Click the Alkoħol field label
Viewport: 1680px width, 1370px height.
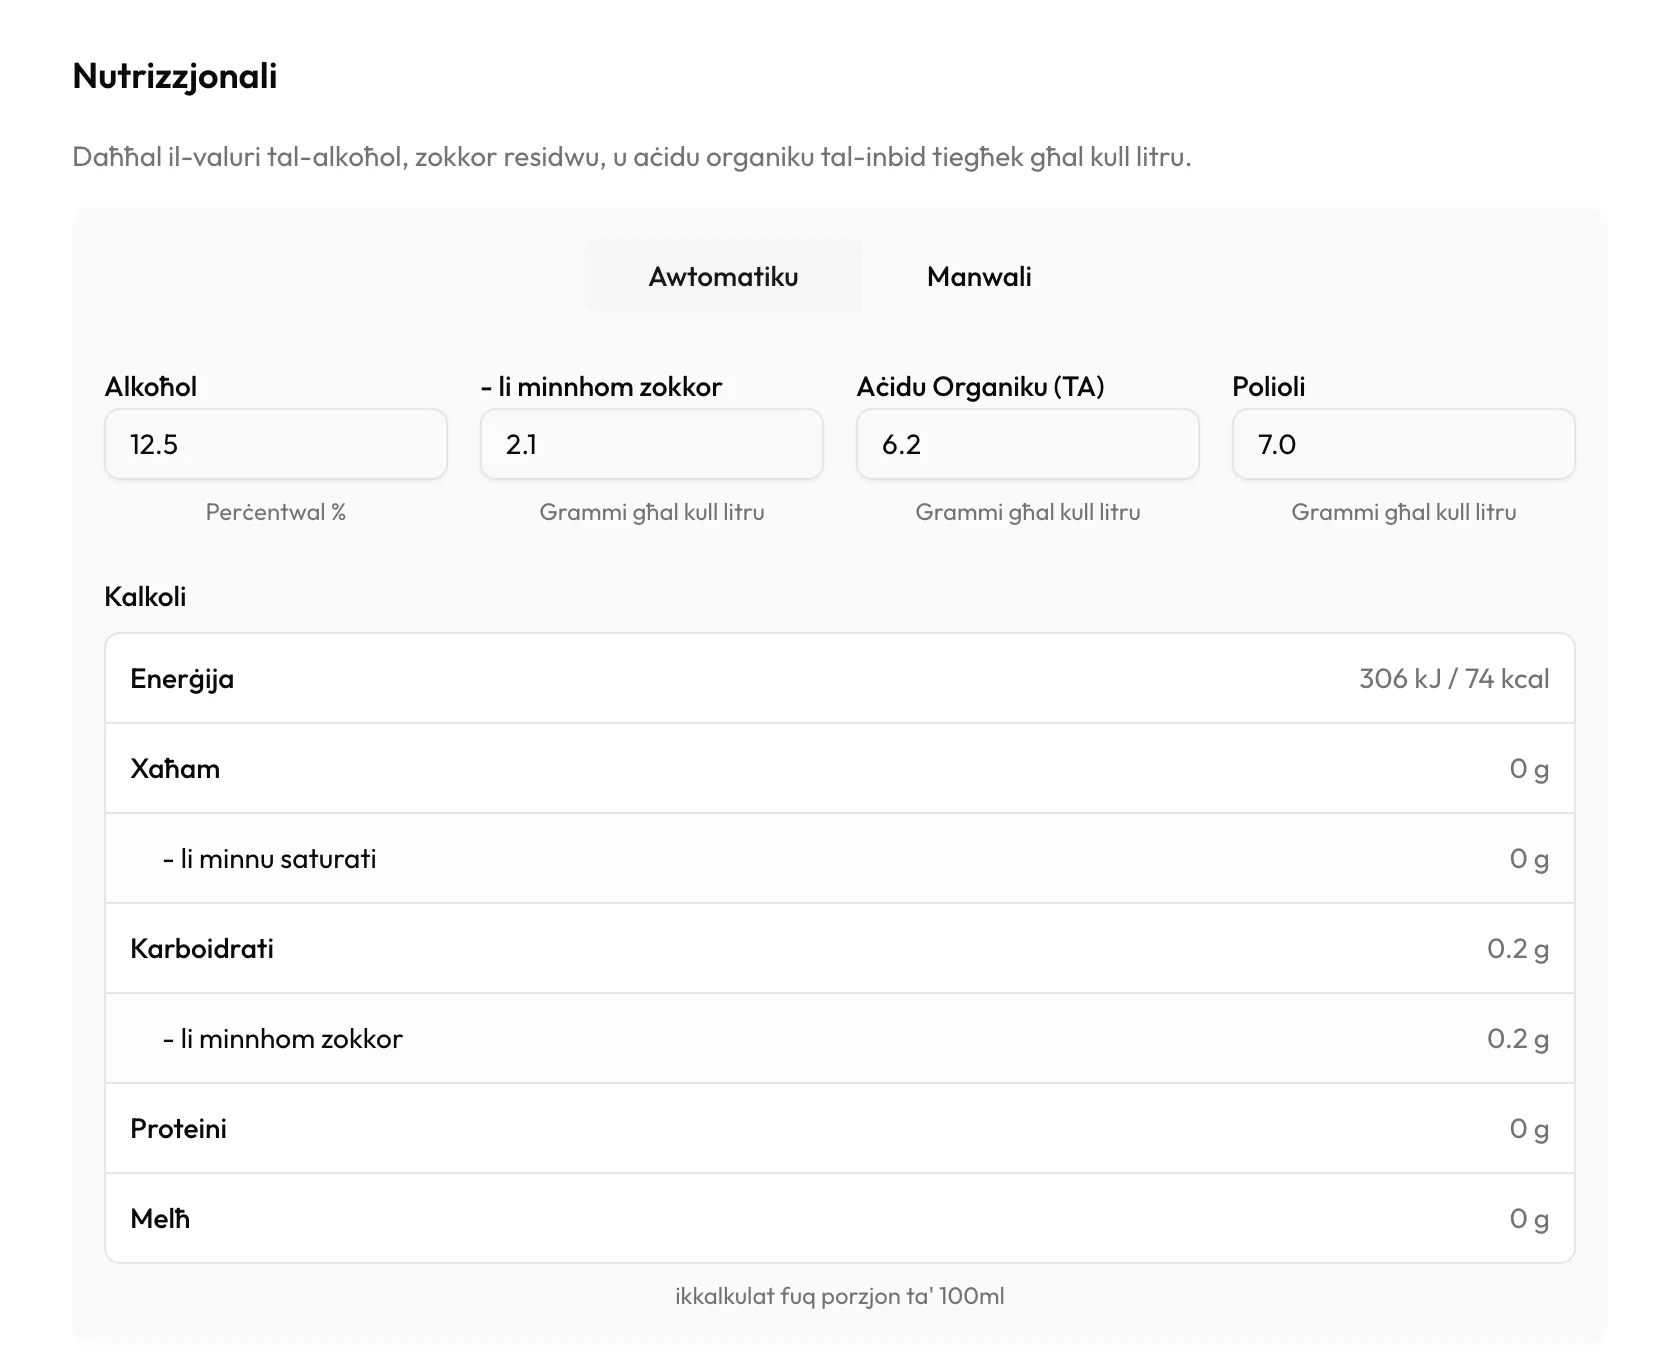tap(151, 387)
